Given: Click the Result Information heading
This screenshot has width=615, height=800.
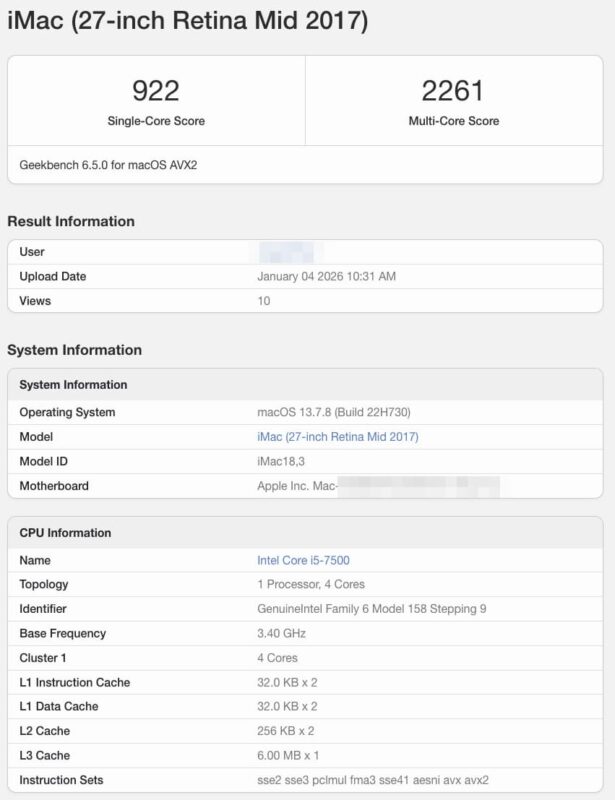Looking at the screenshot, I should coord(71,222).
